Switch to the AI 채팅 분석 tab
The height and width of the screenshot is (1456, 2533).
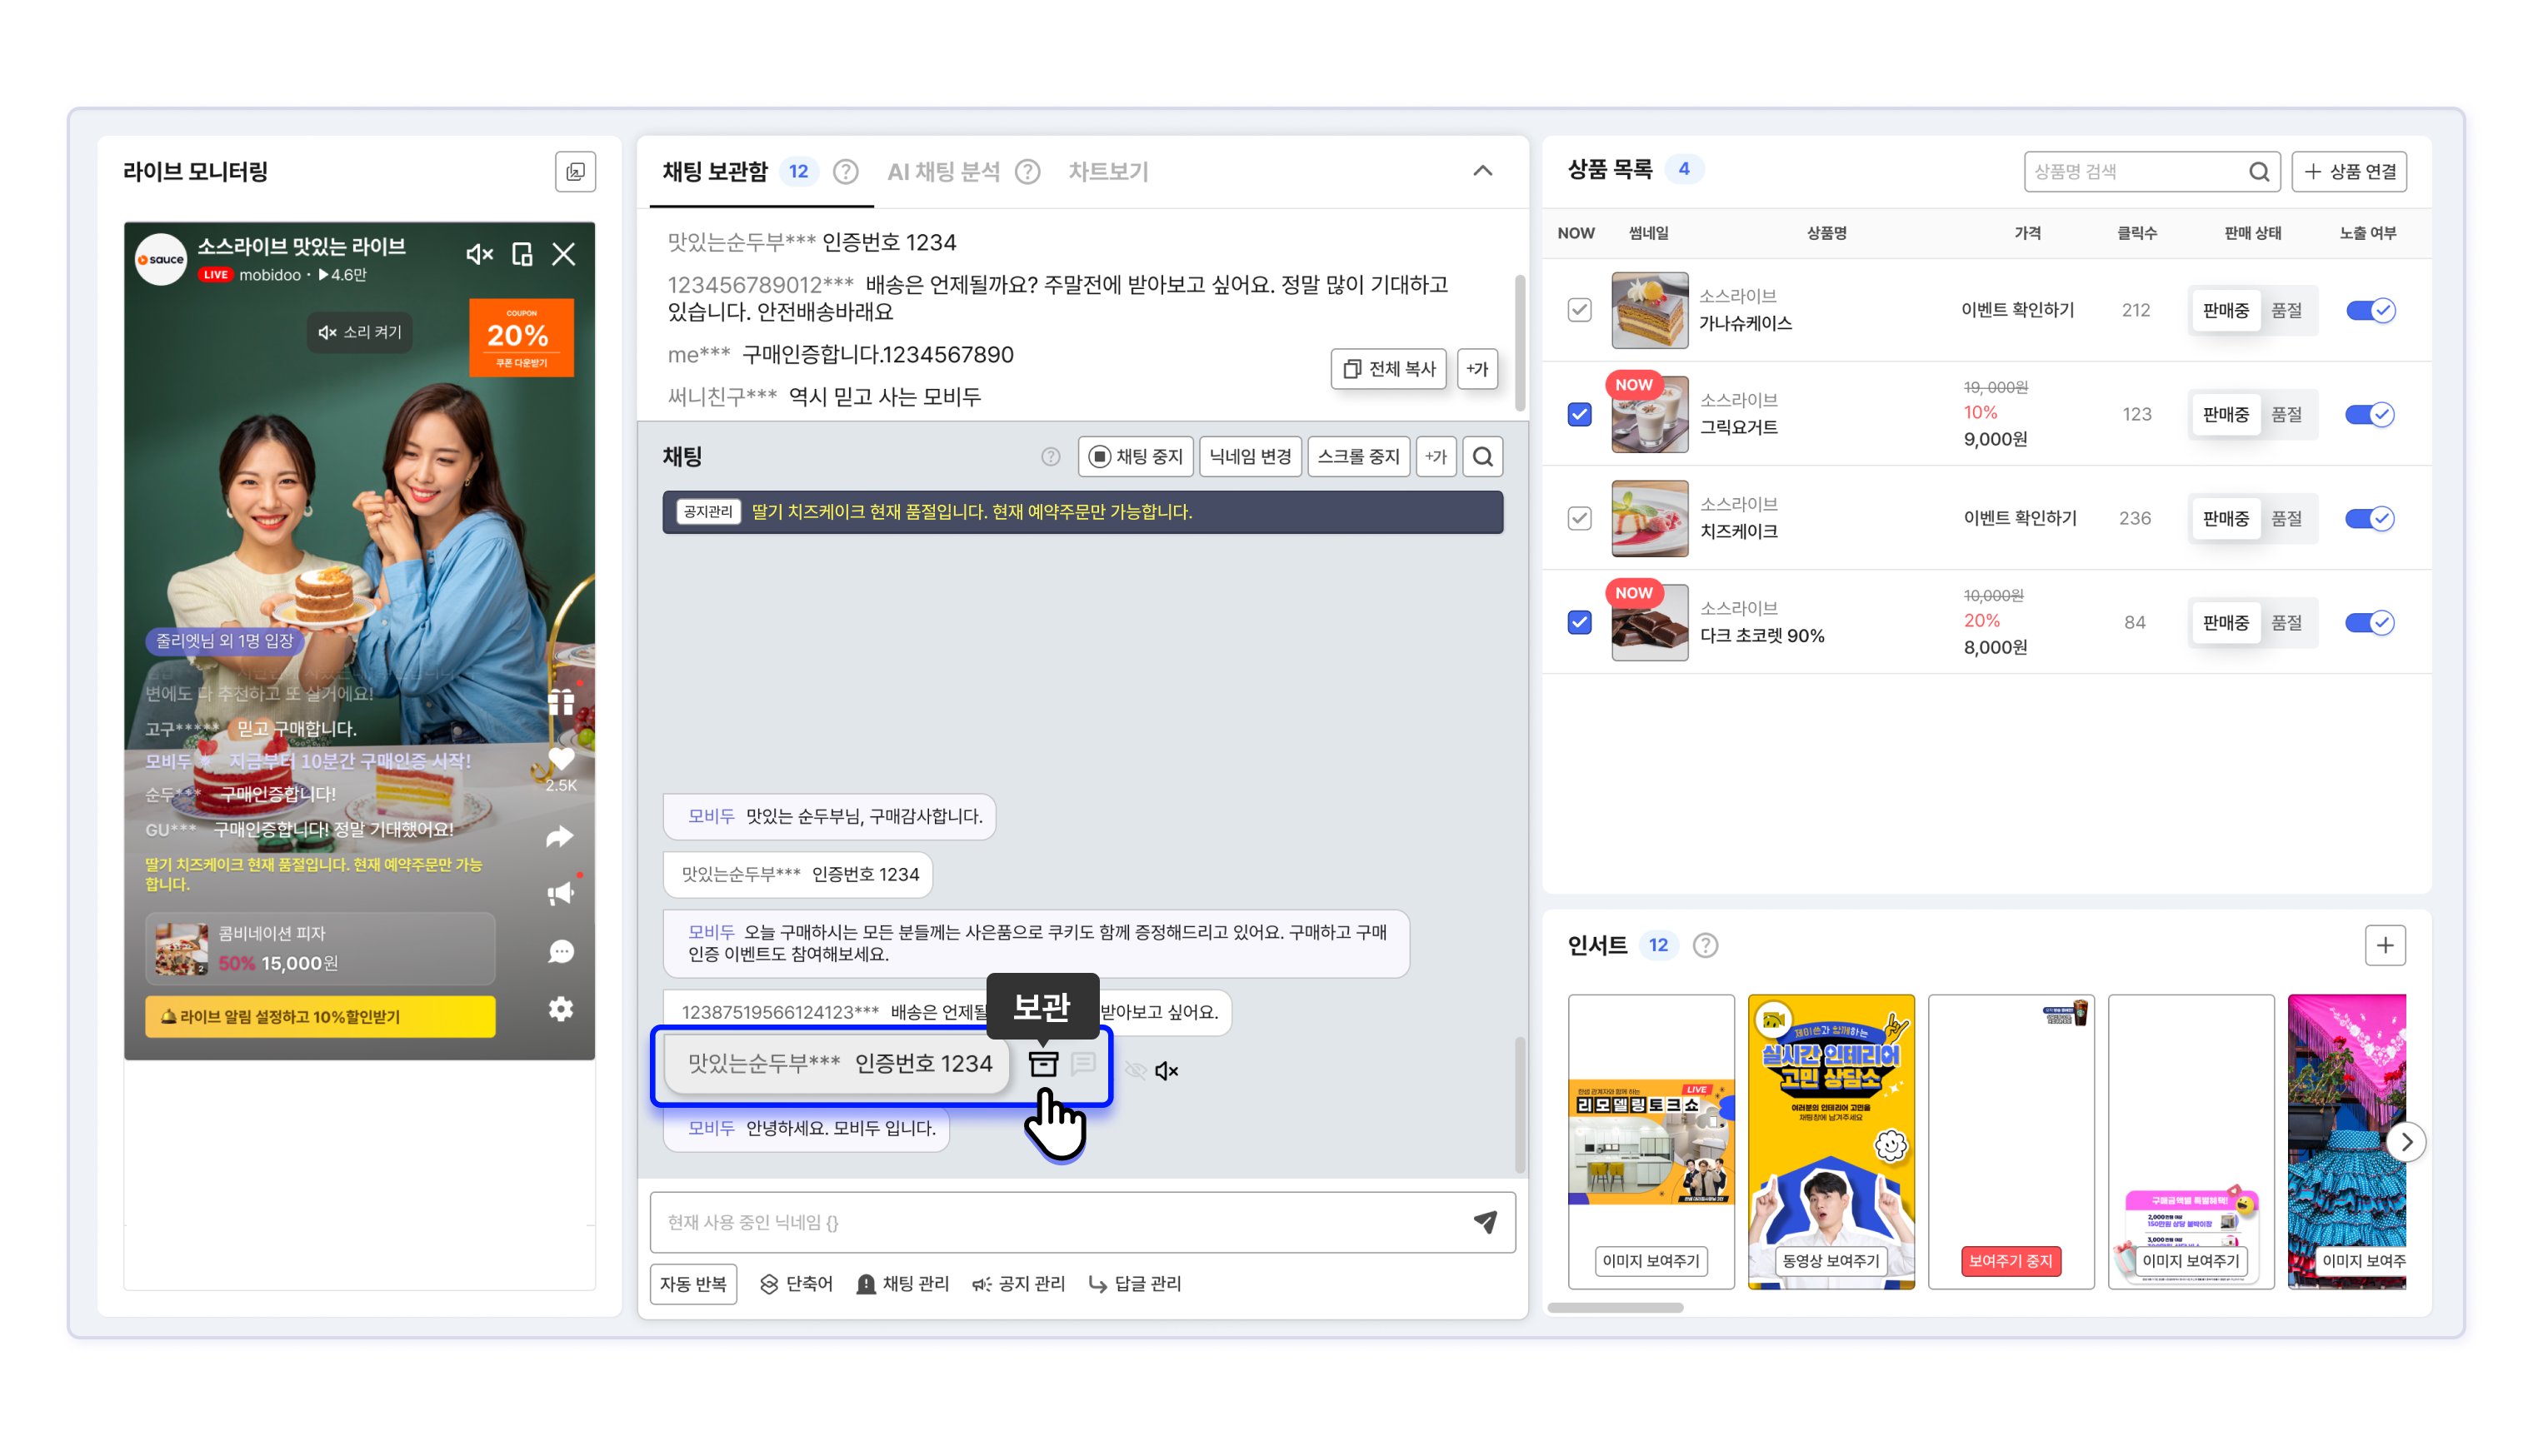943,172
